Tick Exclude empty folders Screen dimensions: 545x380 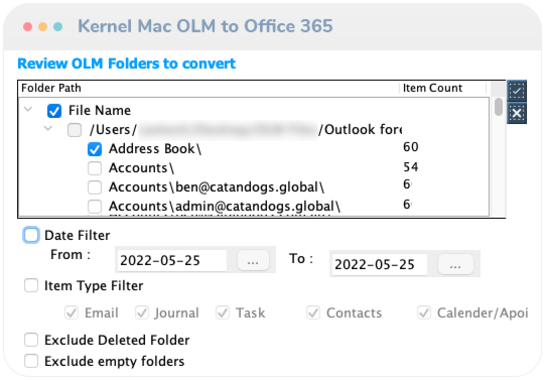point(31,361)
